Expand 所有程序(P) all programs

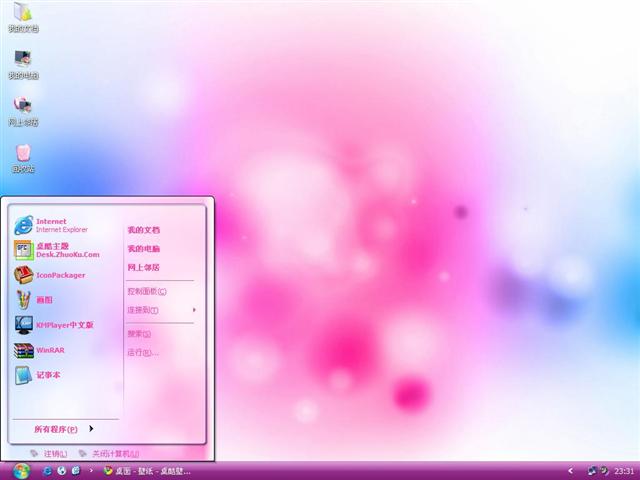click(64, 429)
